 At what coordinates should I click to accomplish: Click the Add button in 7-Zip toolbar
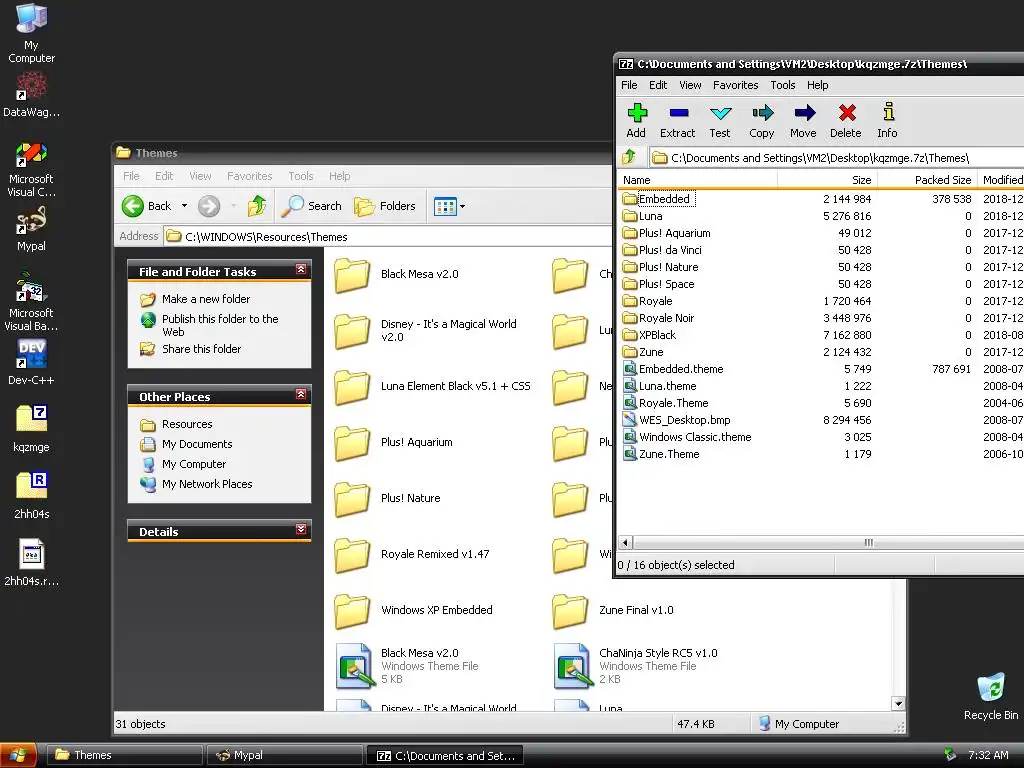point(636,121)
